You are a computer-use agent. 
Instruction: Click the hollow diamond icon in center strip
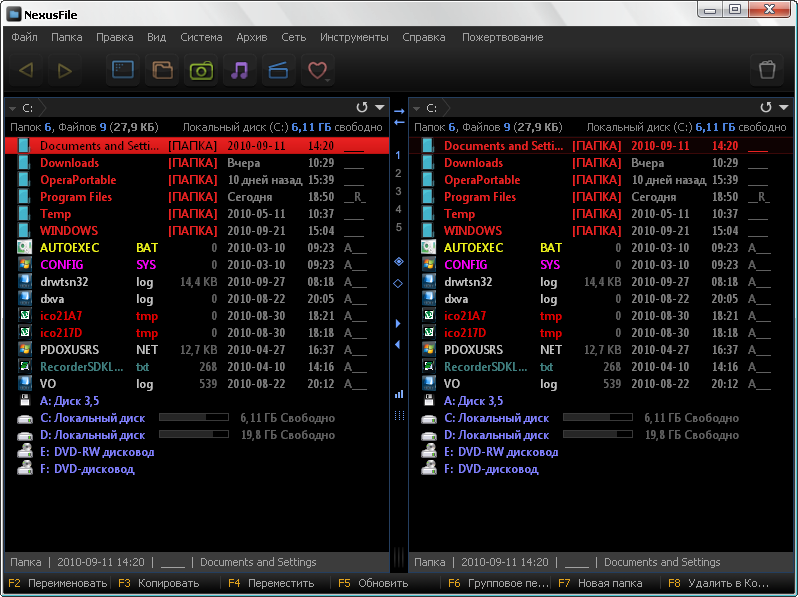[x=398, y=283]
